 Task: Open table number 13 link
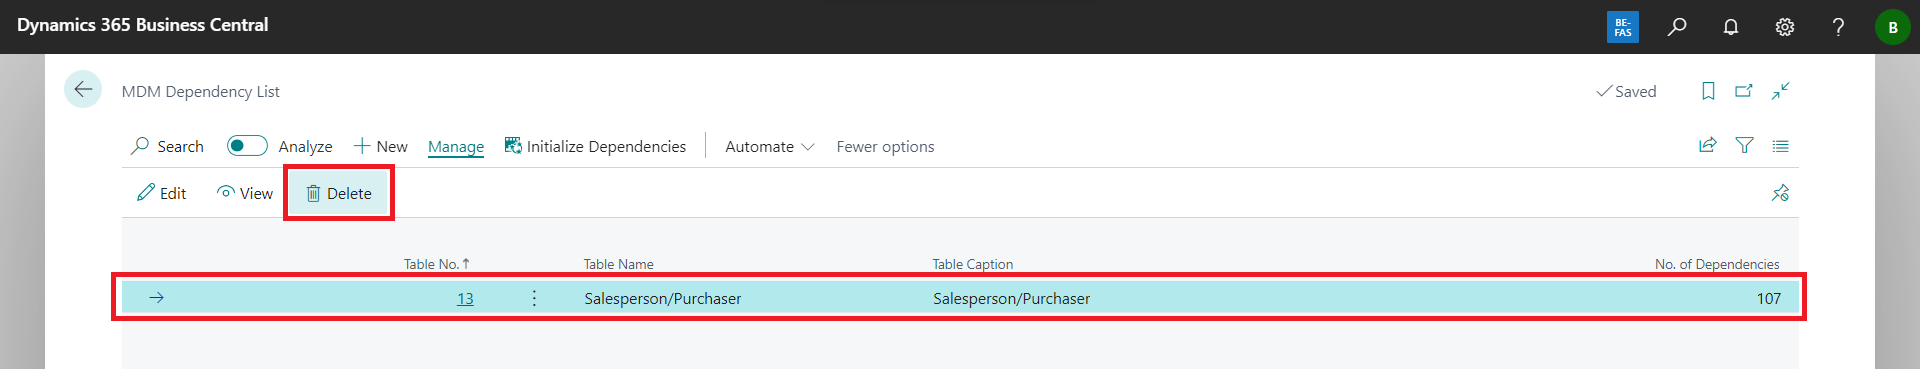pos(465,298)
